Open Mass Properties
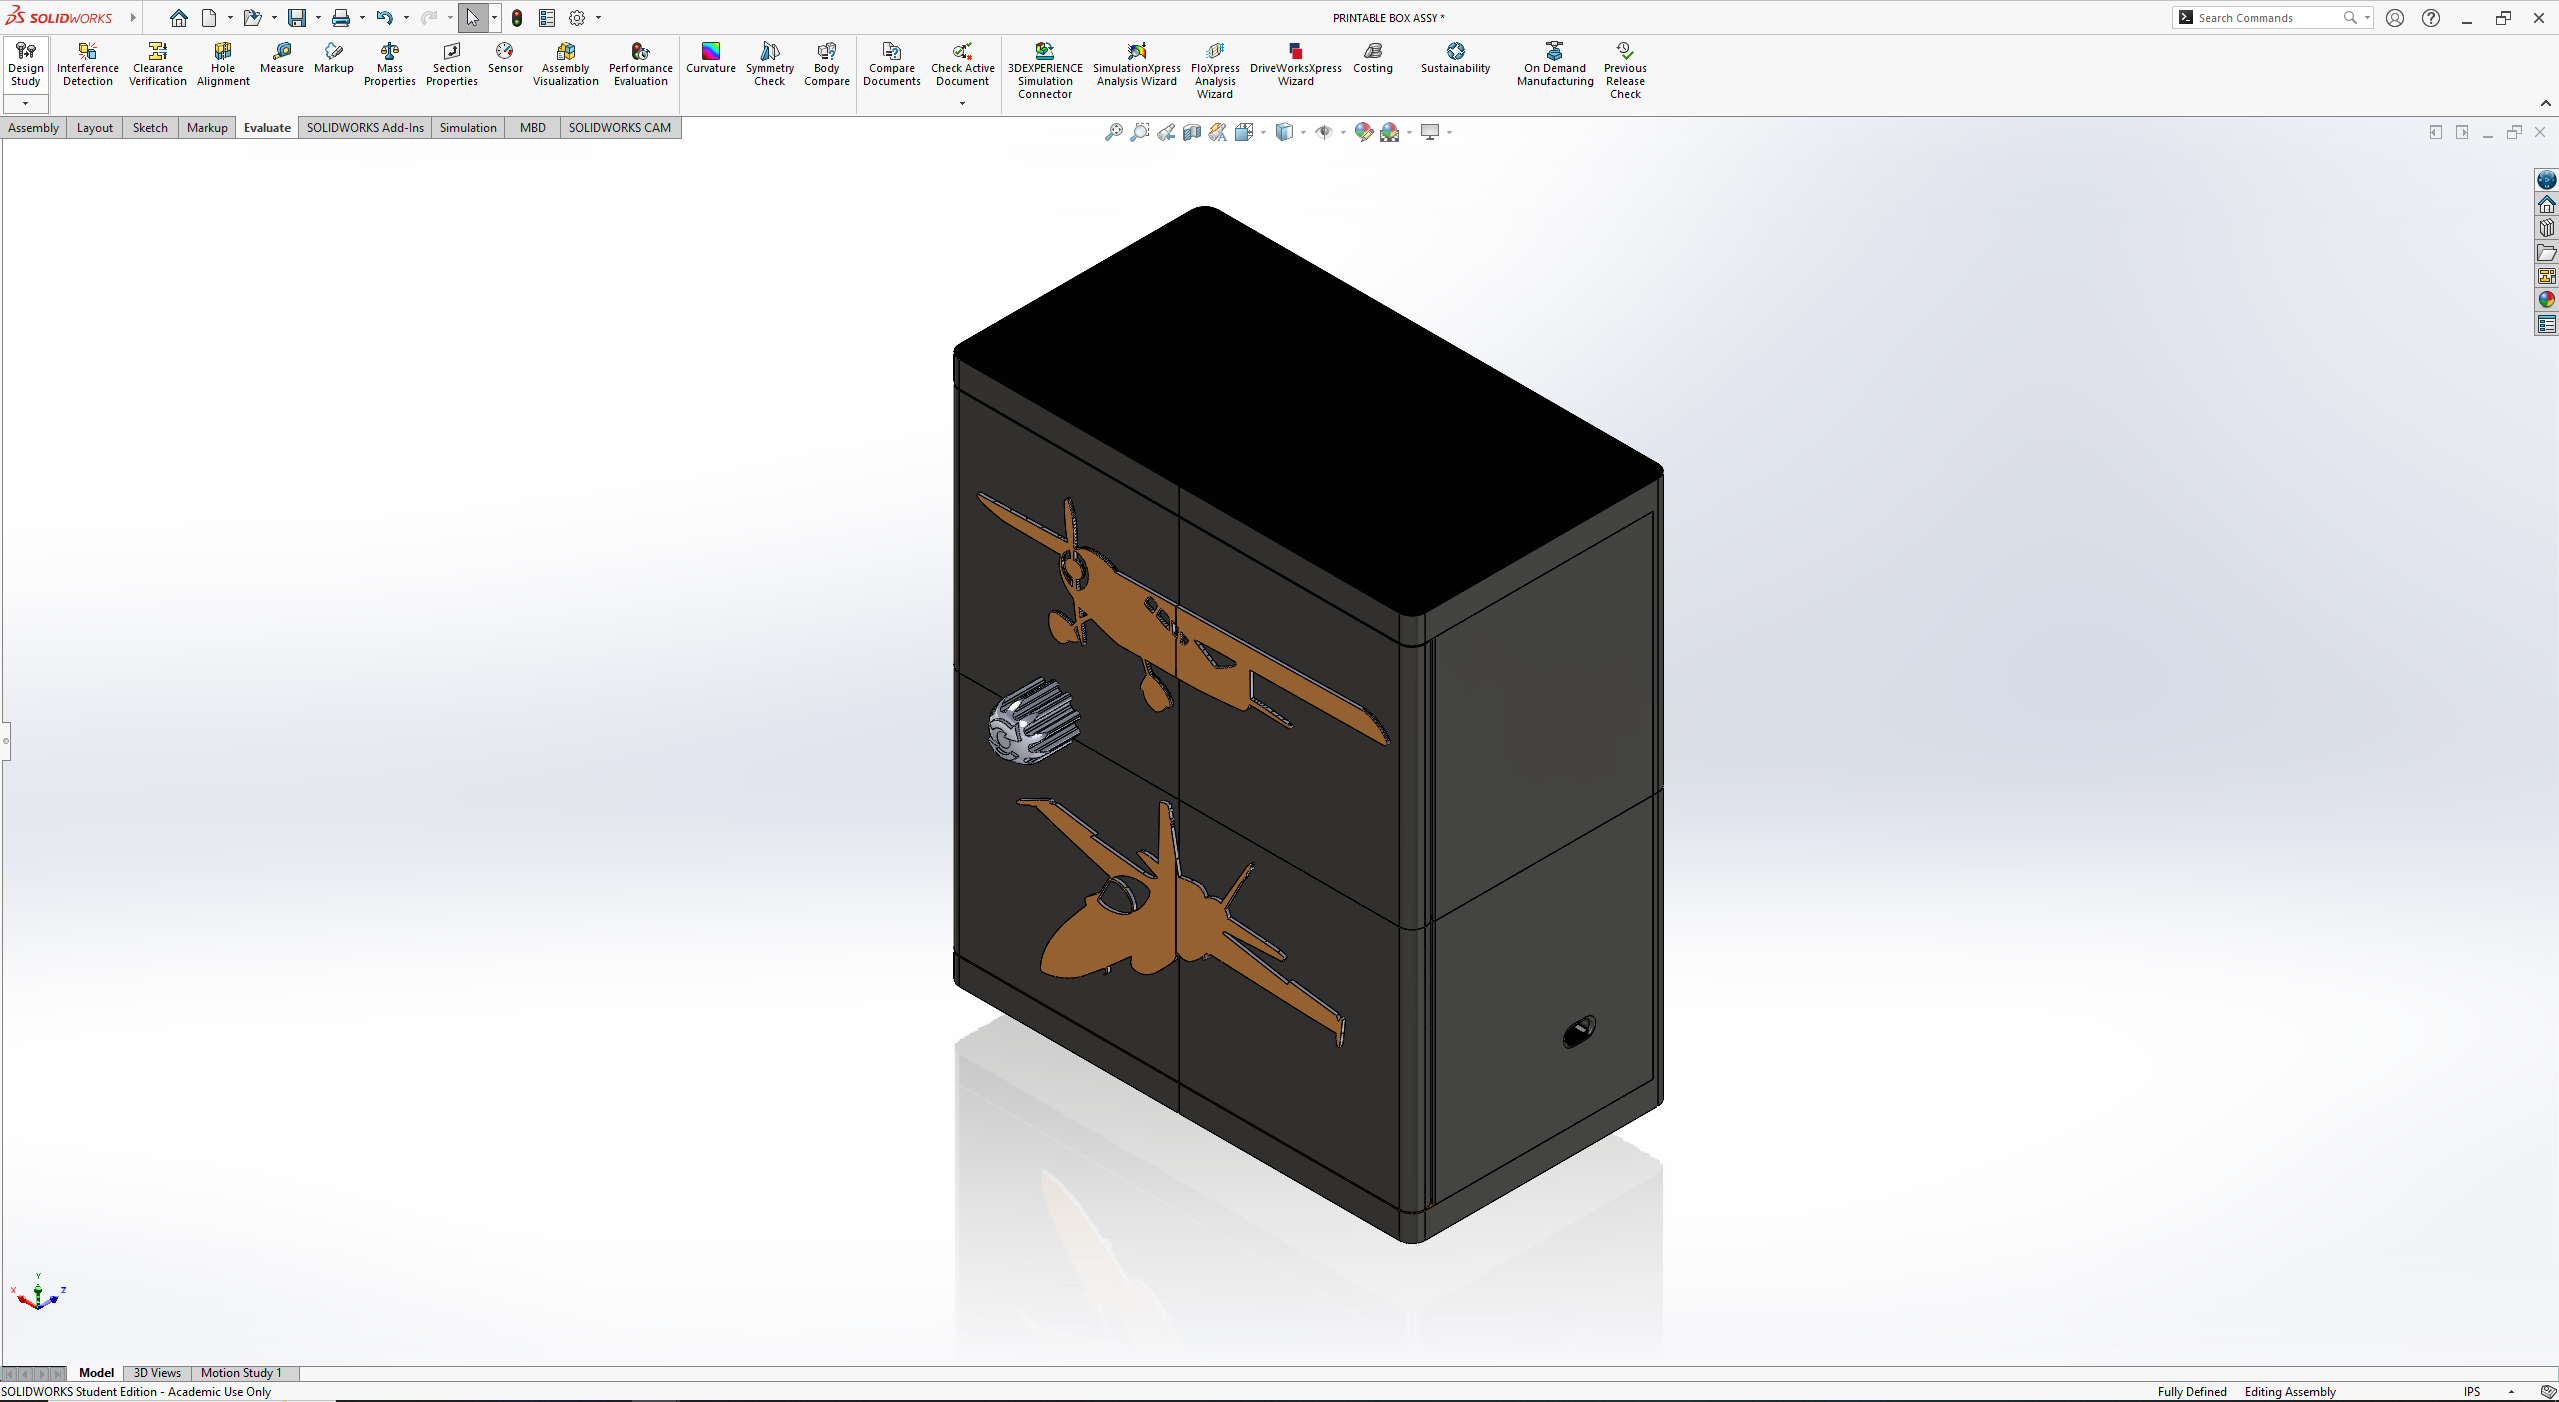Image resolution: width=2559 pixels, height=1402 pixels. 389,64
